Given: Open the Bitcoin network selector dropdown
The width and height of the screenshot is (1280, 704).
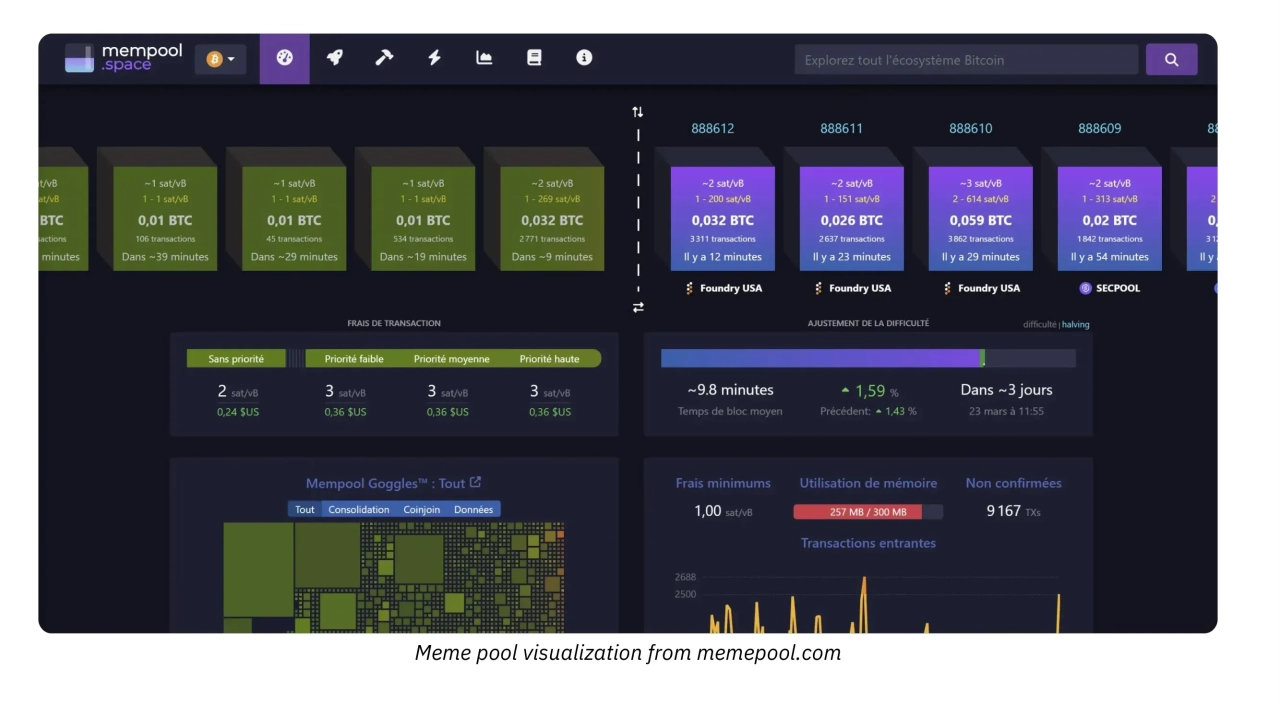Looking at the screenshot, I should (x=220, y=59).
